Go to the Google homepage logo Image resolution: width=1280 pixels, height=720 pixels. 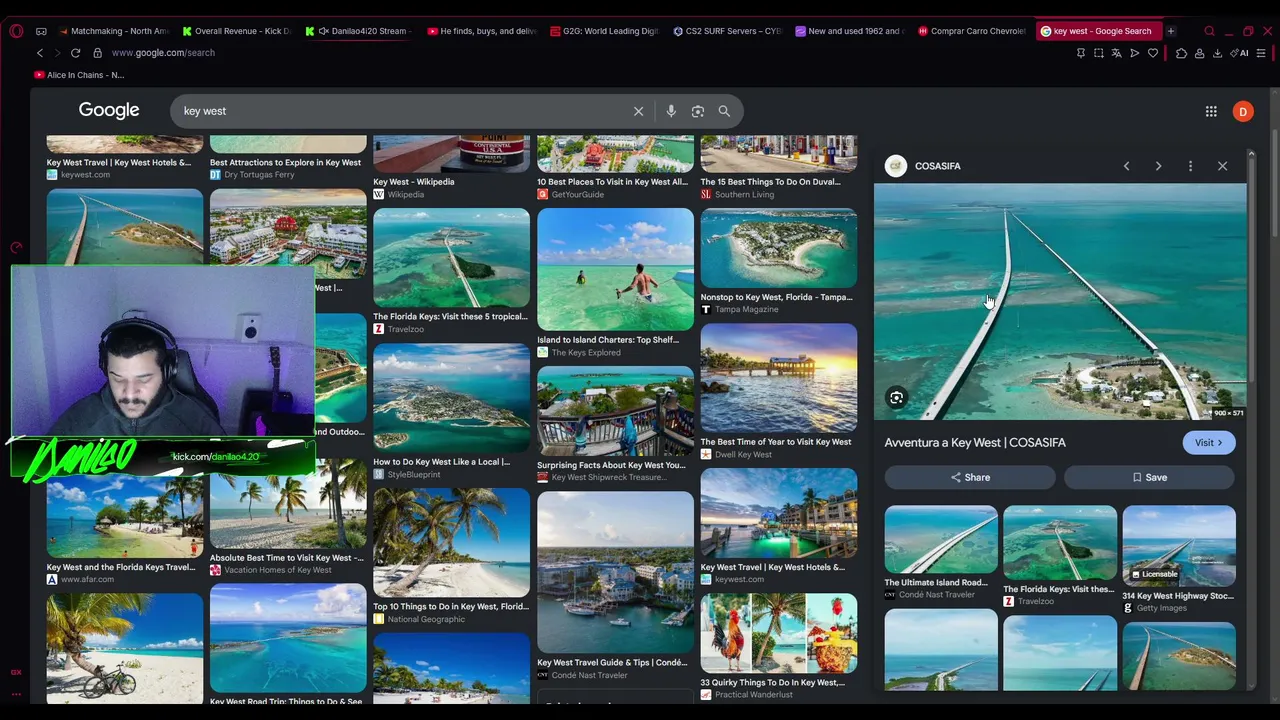(x=109, y=110)
